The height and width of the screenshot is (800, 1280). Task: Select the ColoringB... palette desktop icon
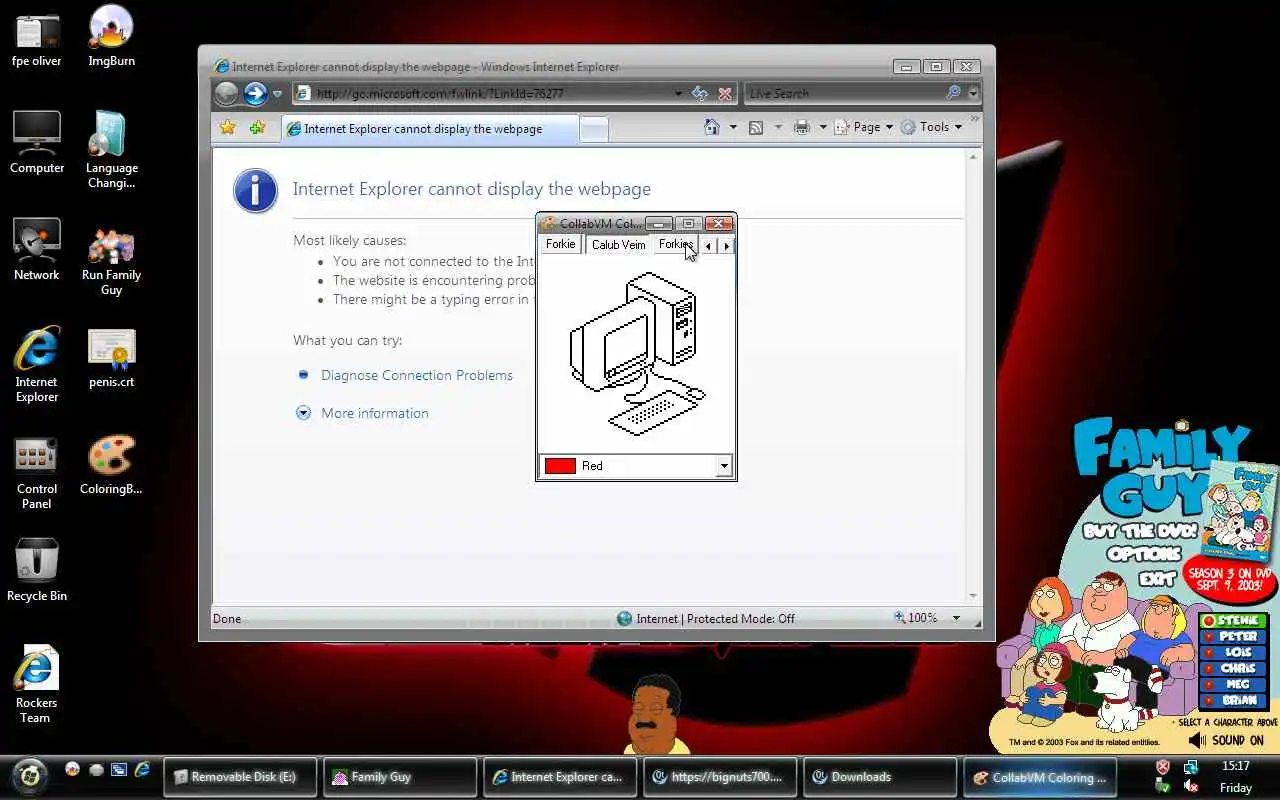coord(111,465)
